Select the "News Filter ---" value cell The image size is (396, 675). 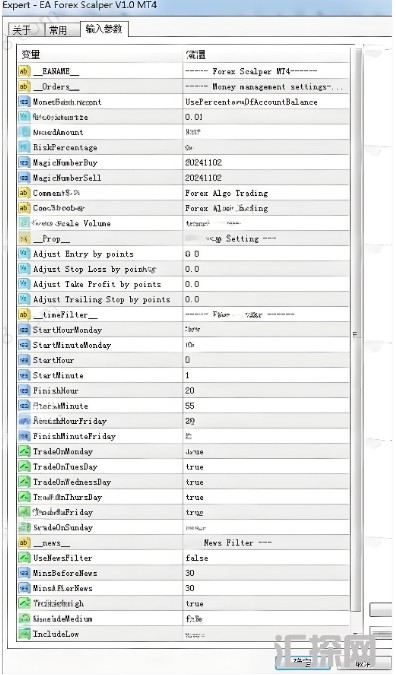266,542
